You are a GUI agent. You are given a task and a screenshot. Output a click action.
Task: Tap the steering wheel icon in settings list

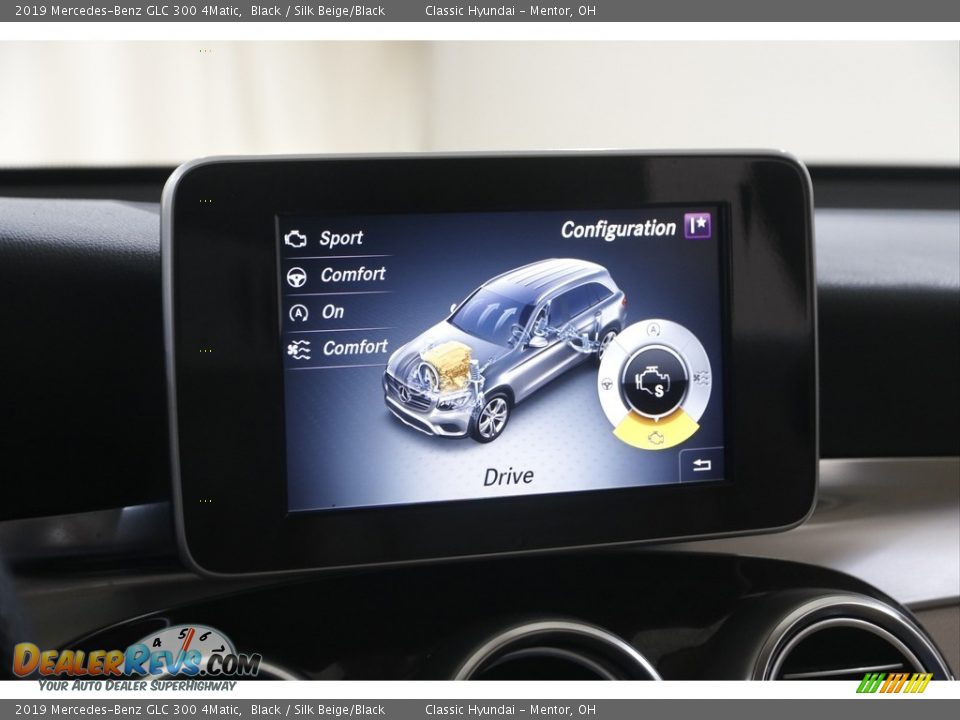[297, 277]
